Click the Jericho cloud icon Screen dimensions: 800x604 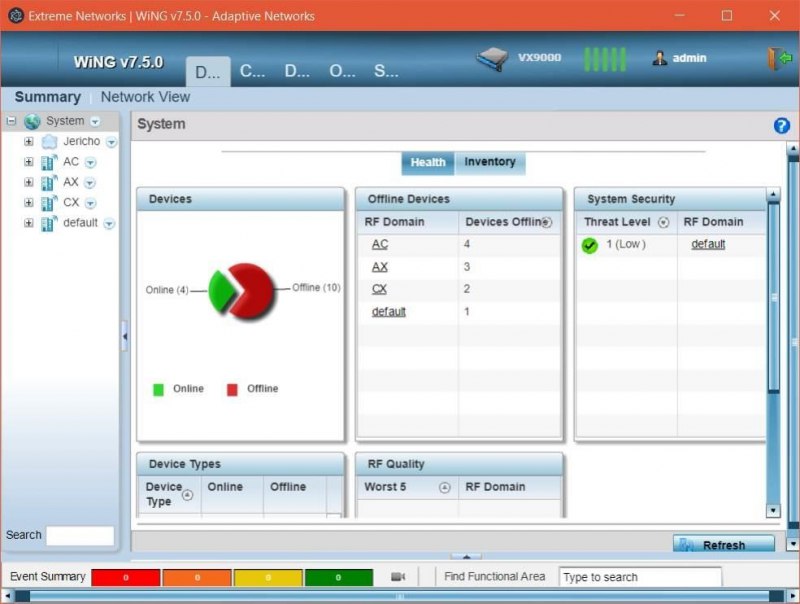(x=49, y=141)
